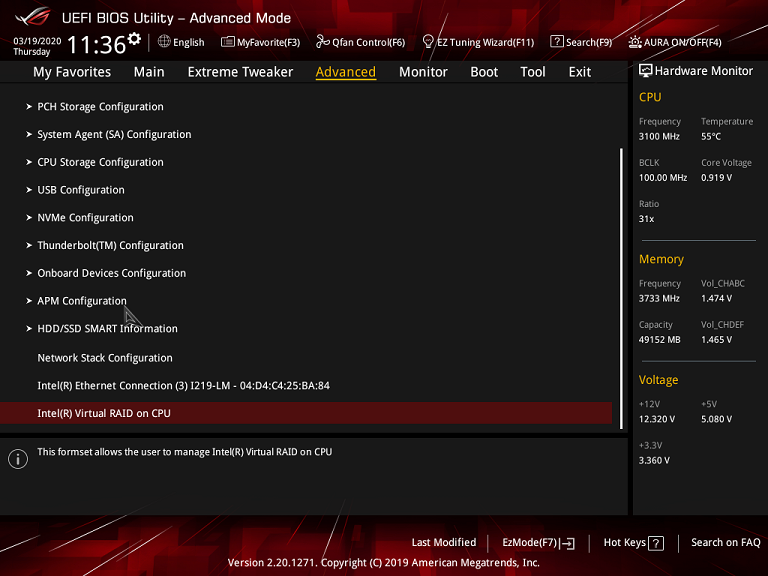Click the EzMode exit arrow icon
The image size is (768, 576).
[568, 543]
